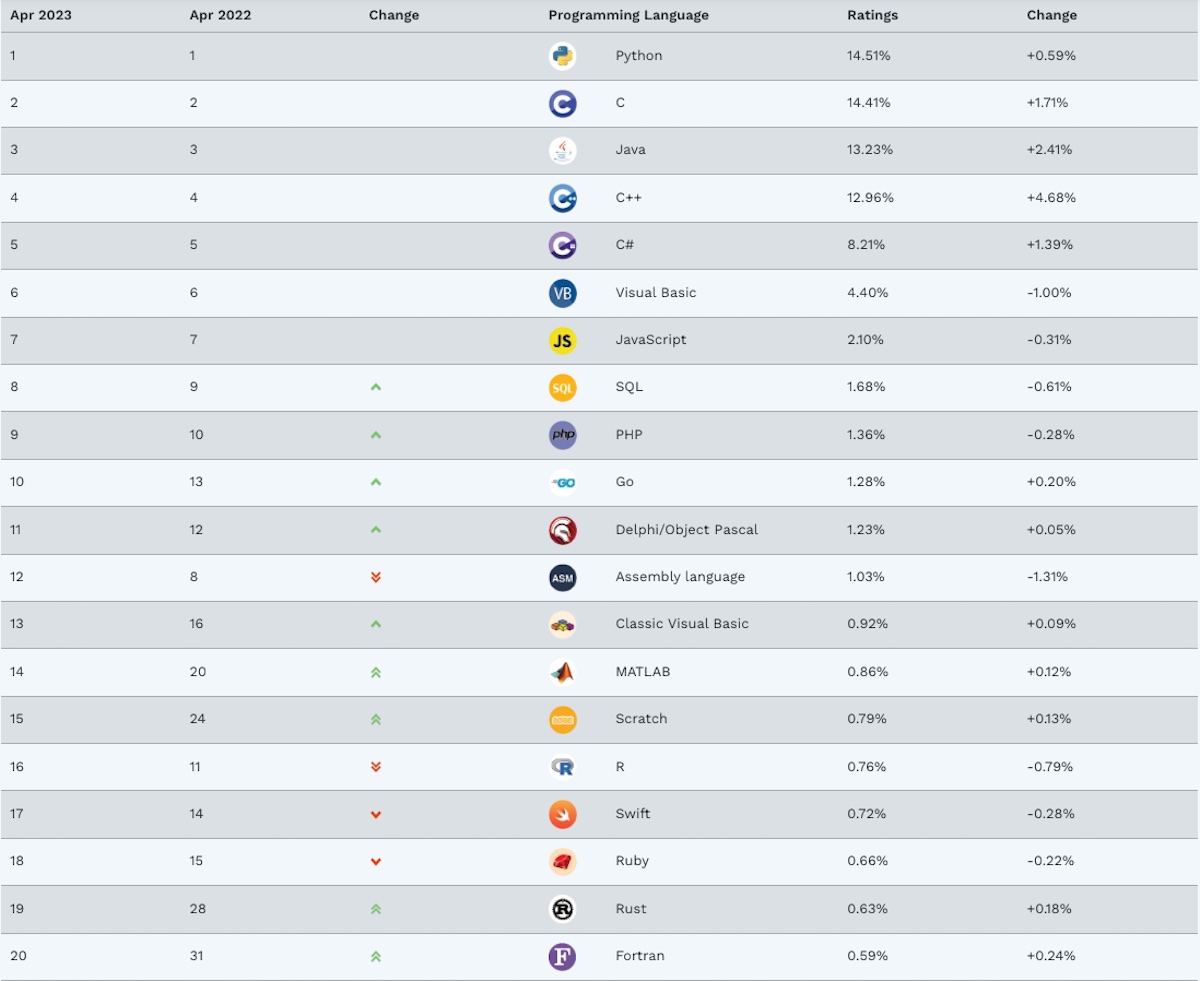Click the yellow JavaScript JS icon
The height and width of the screenshot is (981, 1200).
[x=562, y=340]
